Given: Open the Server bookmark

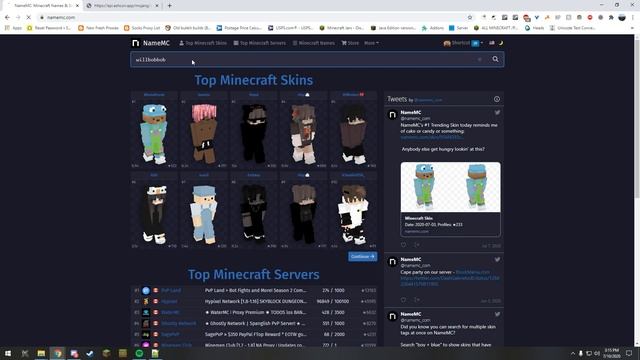Looking at the screenshot, I should (x=458, y=28).
